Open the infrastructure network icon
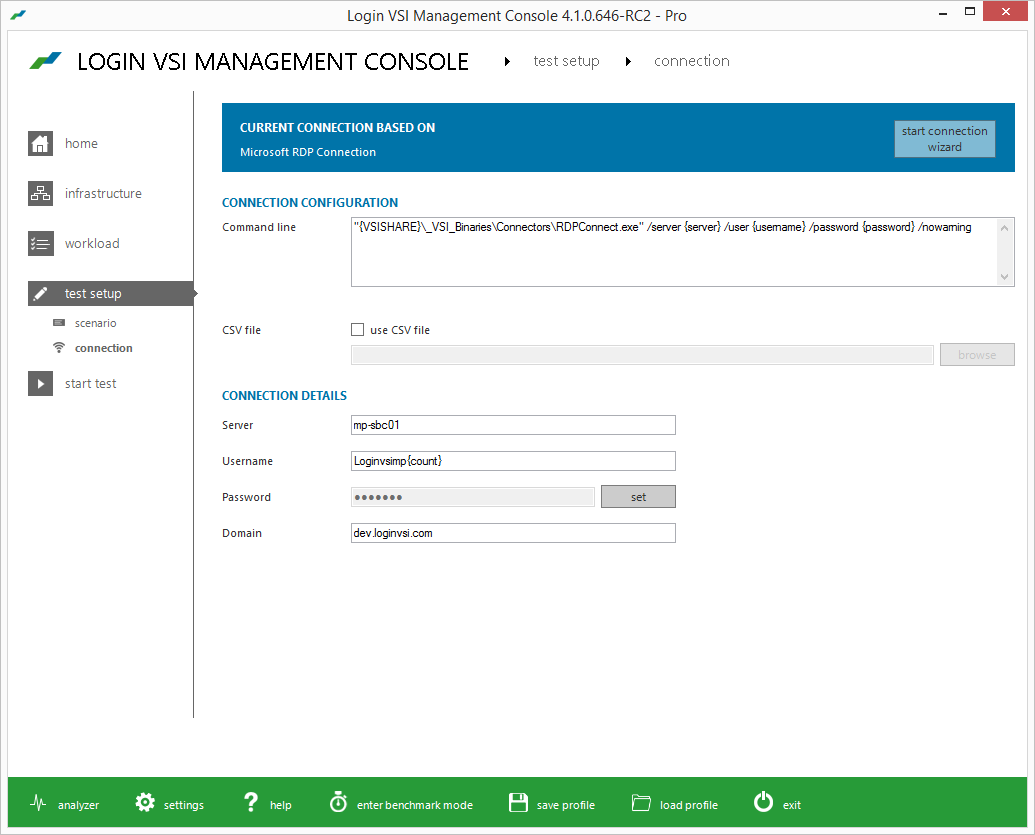This screenshot has width=1035, height=835. tap(40, 193)
